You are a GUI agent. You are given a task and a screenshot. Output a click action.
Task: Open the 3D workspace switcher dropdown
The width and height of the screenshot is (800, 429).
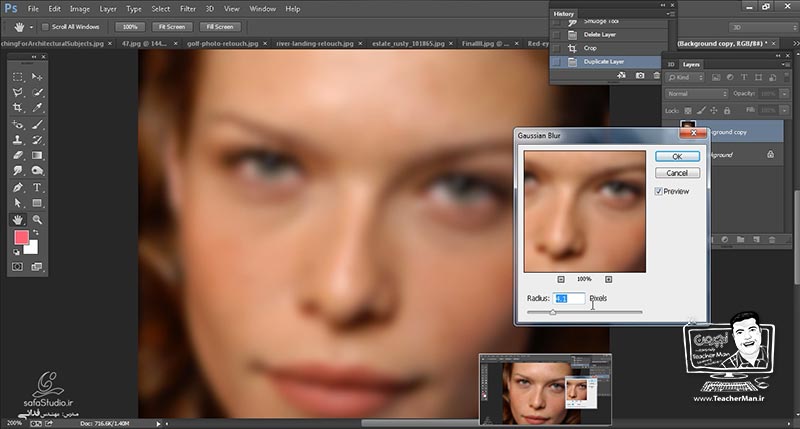pyautogui.click(x=762, y=27)
